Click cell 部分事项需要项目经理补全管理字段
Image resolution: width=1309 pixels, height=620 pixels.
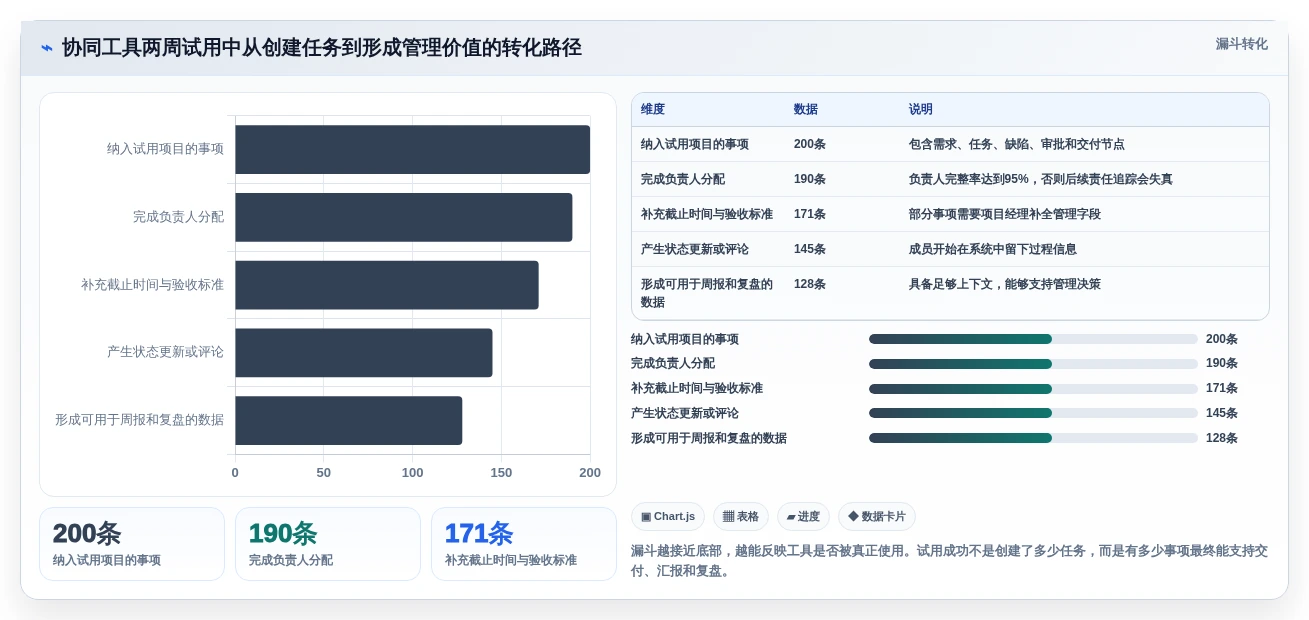(1005, 214)
